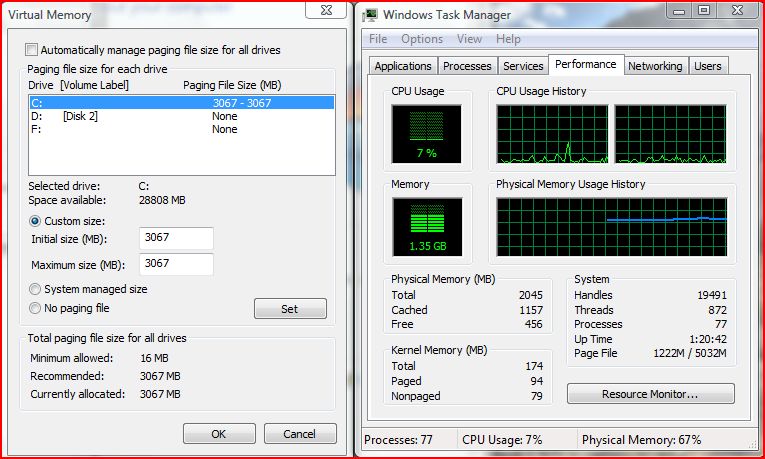Confirm with OK in Virtual Memory dialog
Image resolution: width=765 pixels, height=459 pixels.
(x=219, y=434)
